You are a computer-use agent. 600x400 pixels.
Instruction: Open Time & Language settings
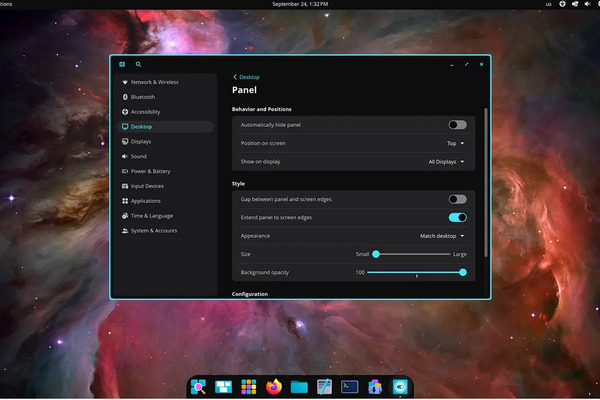[x=165, y=216]
